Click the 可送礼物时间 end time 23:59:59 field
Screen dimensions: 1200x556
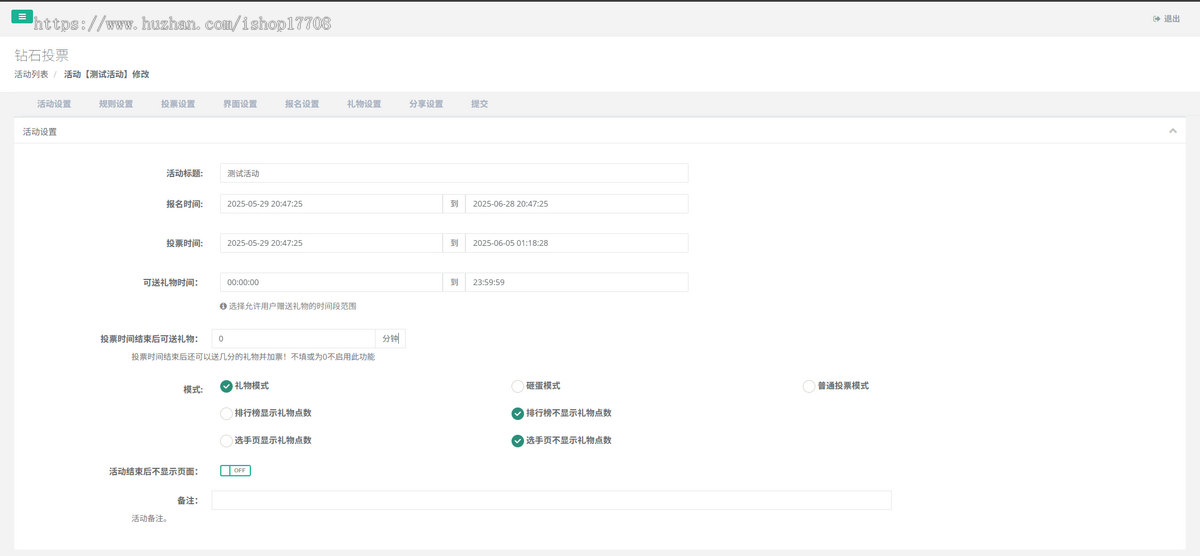(x=577, y=282)
